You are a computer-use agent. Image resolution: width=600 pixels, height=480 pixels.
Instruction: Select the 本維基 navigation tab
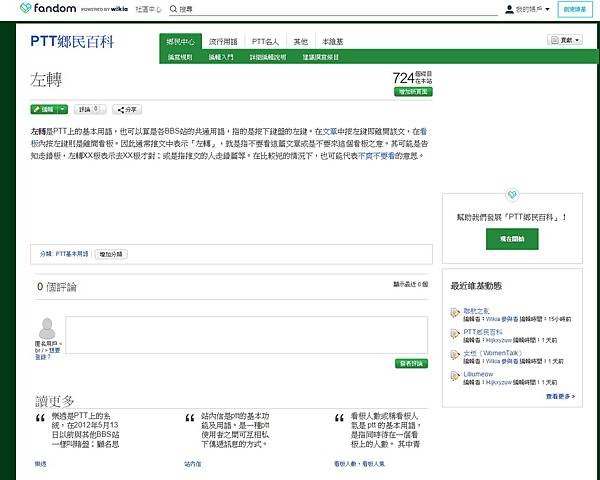[x=333, y=41]
